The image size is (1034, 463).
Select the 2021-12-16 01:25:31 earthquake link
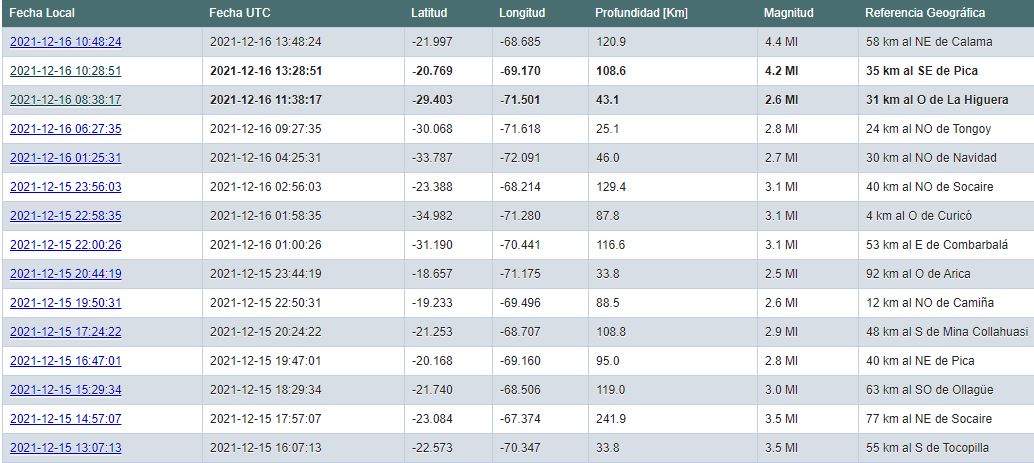click(65, 158)
